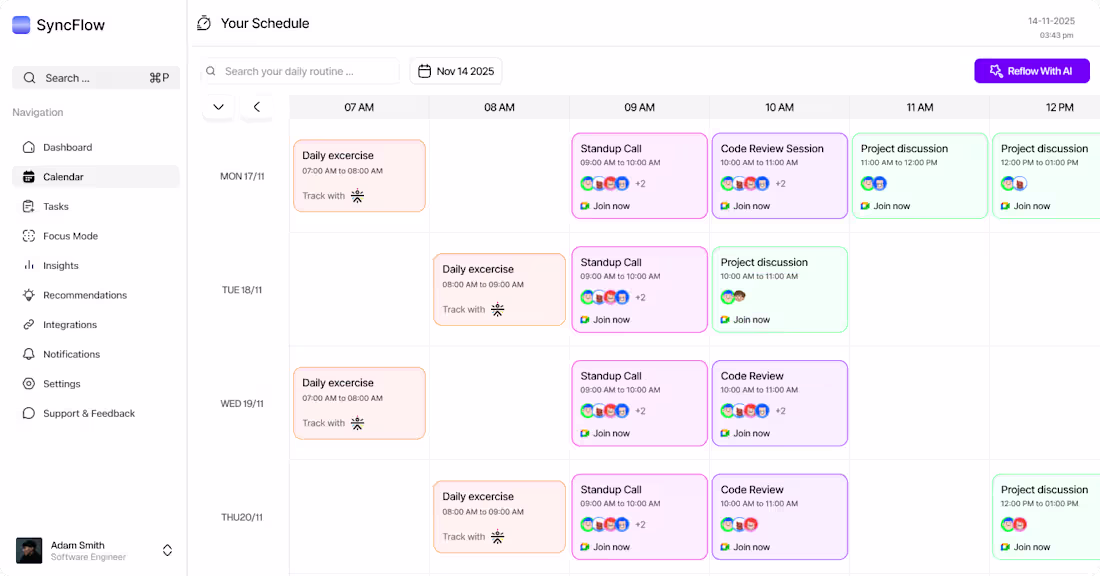Screen dimensions: 1100x576
Task: Open the Nov 14 2025 date picker
Action: pos(456,71)
